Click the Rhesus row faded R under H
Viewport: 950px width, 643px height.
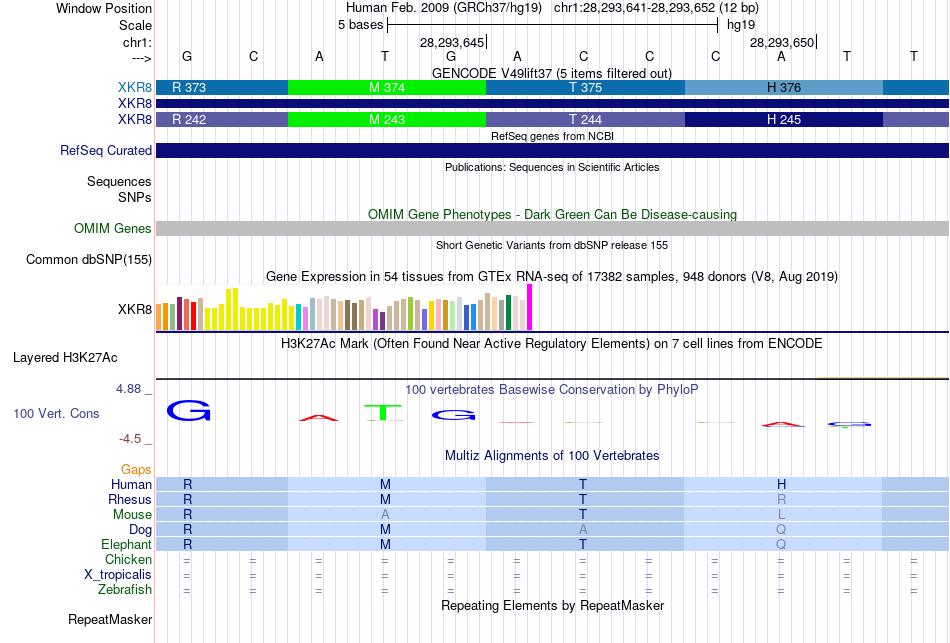coord(782,499)
